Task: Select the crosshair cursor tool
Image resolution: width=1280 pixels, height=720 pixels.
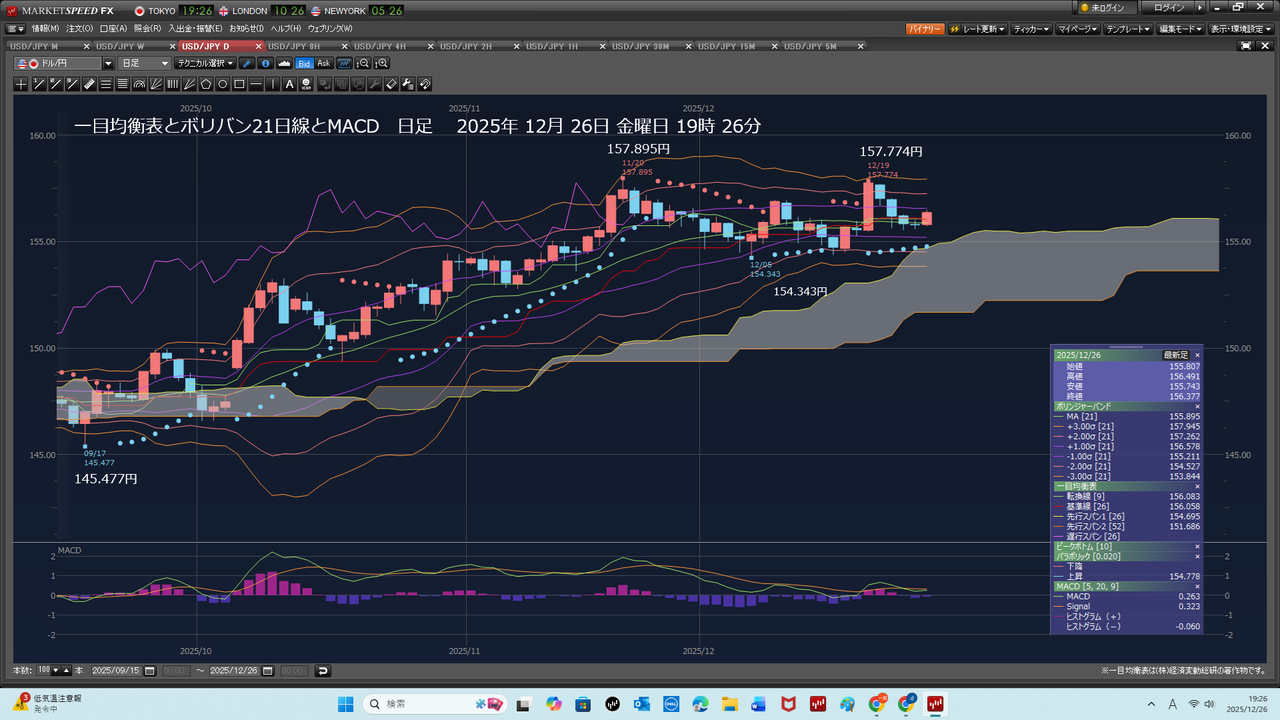Action: point(20,84)
